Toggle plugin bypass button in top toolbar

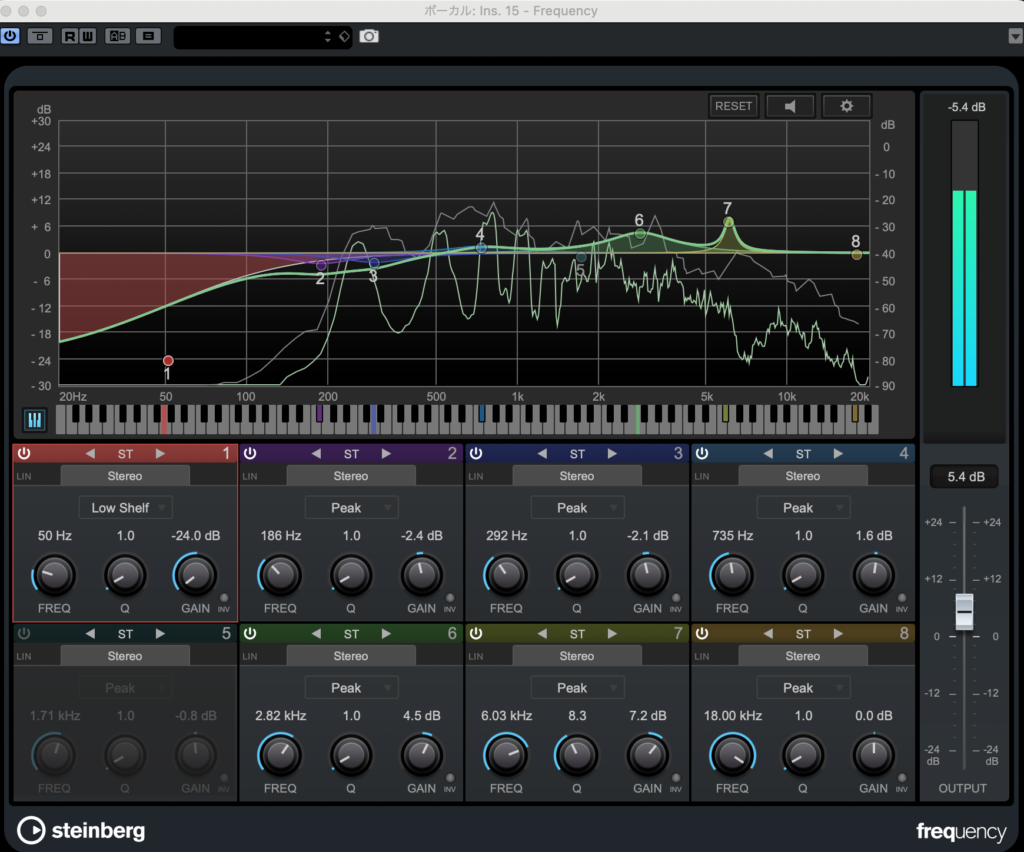click(40, 36)
